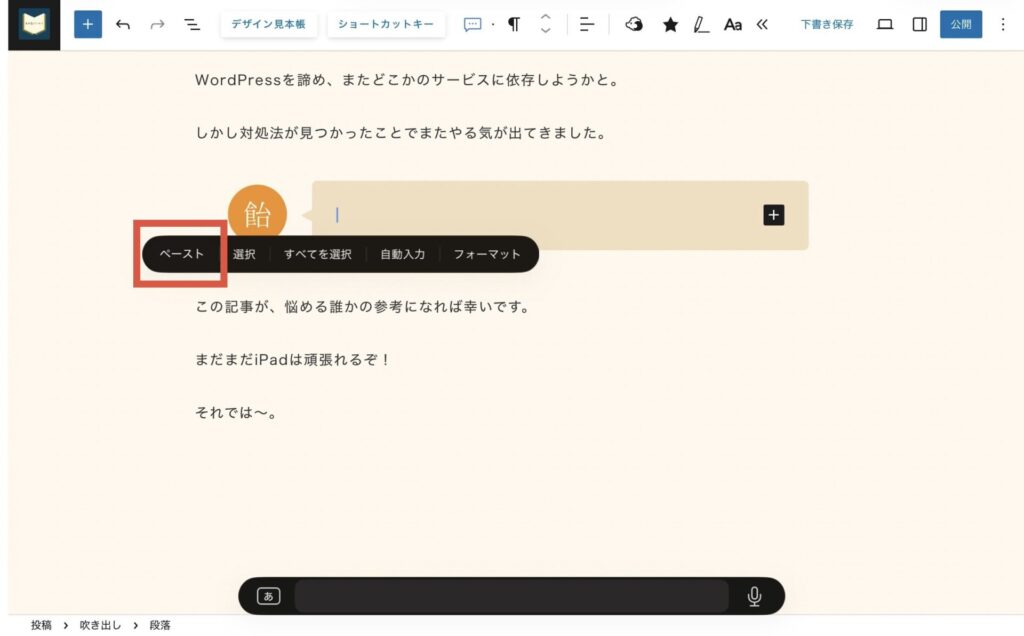Toggle the Japanese keyboard input mode button

pyautogui.click(x=268, y=596)
